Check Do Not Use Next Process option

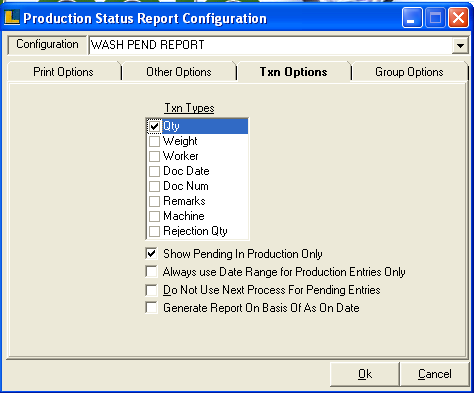point(151,290)
